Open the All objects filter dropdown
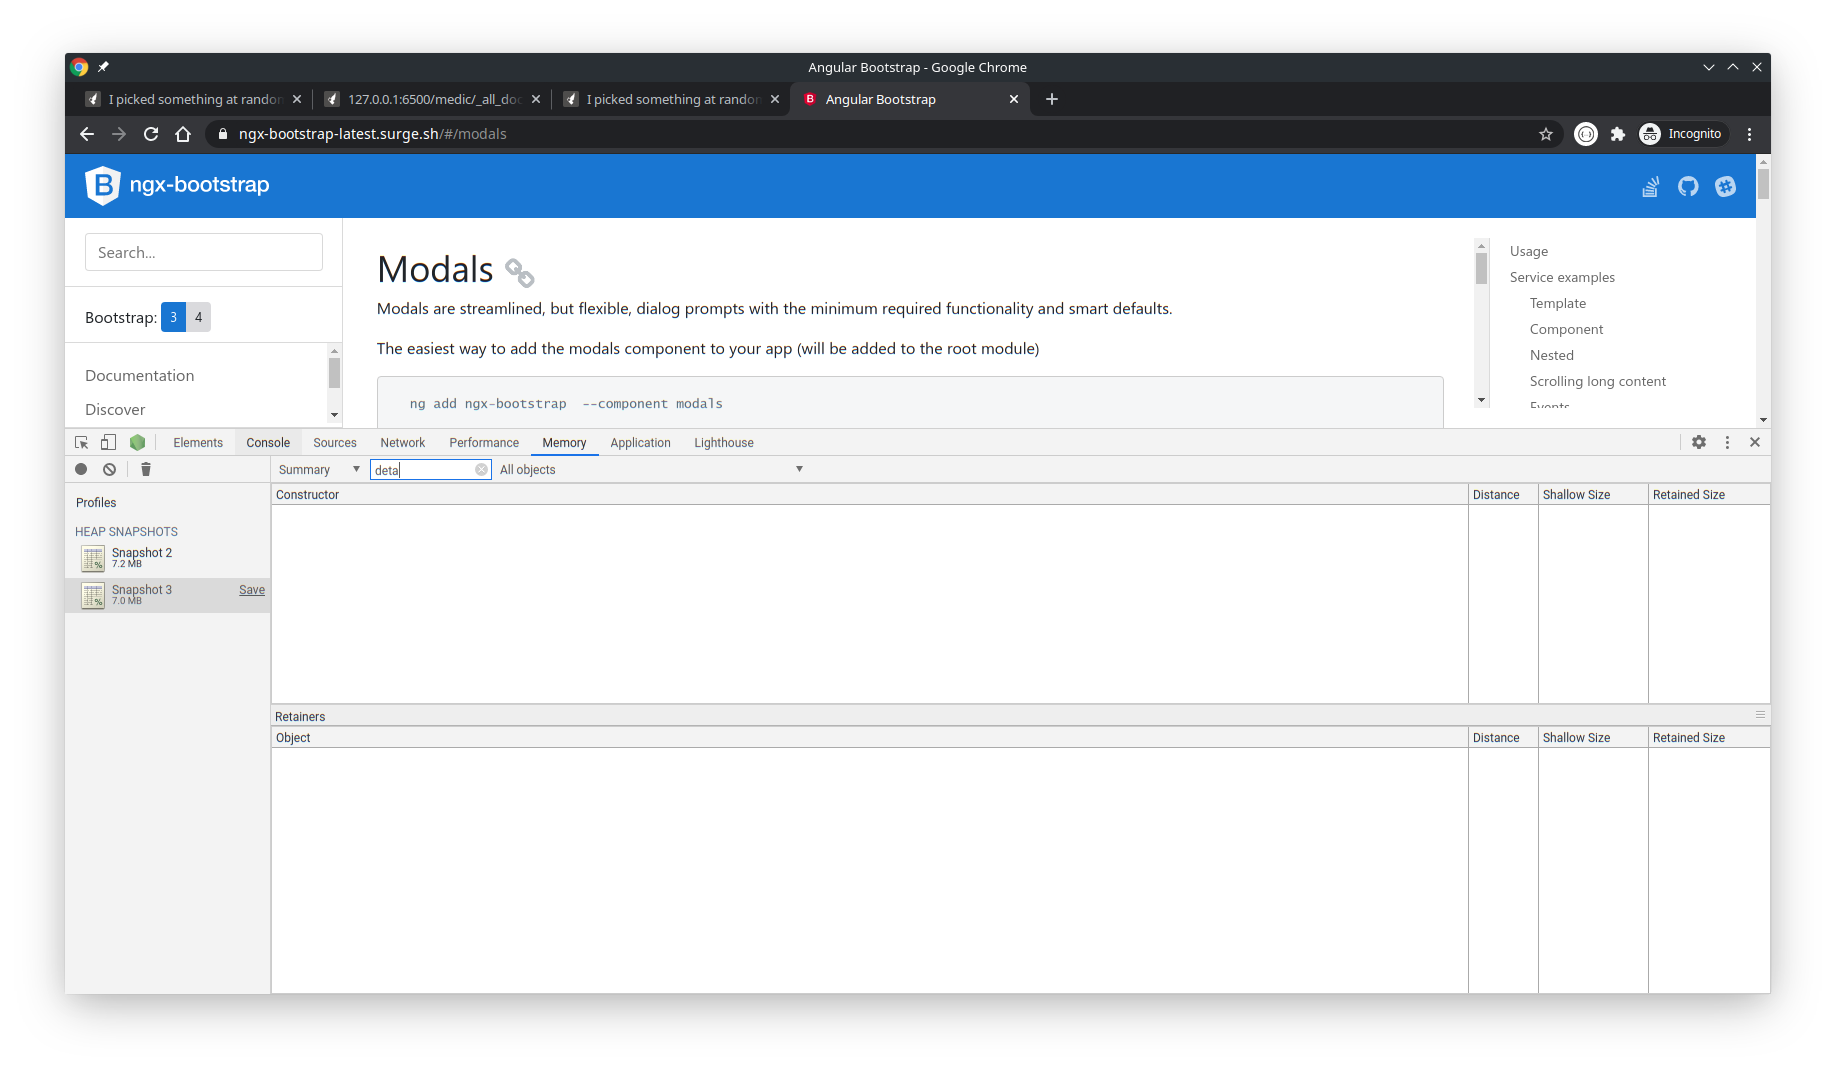 pyautogui.click(x=650, y=469)
